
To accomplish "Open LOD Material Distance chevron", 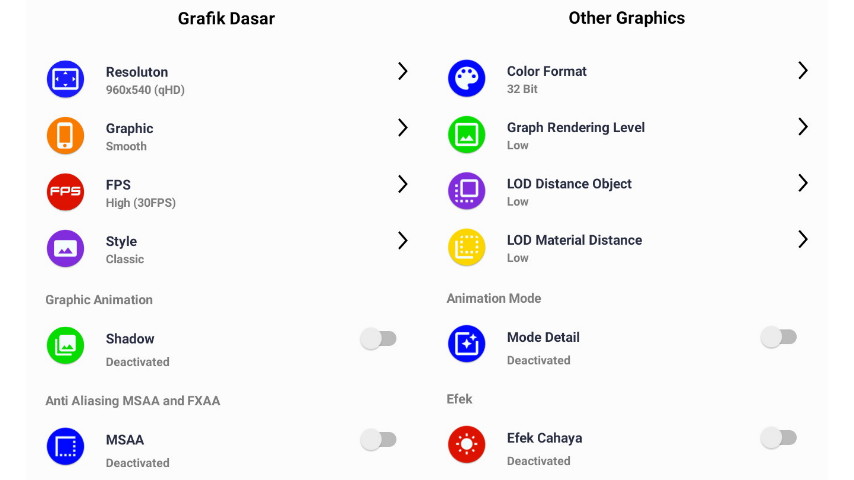I will pyautogui.click(x=803, y=239).
